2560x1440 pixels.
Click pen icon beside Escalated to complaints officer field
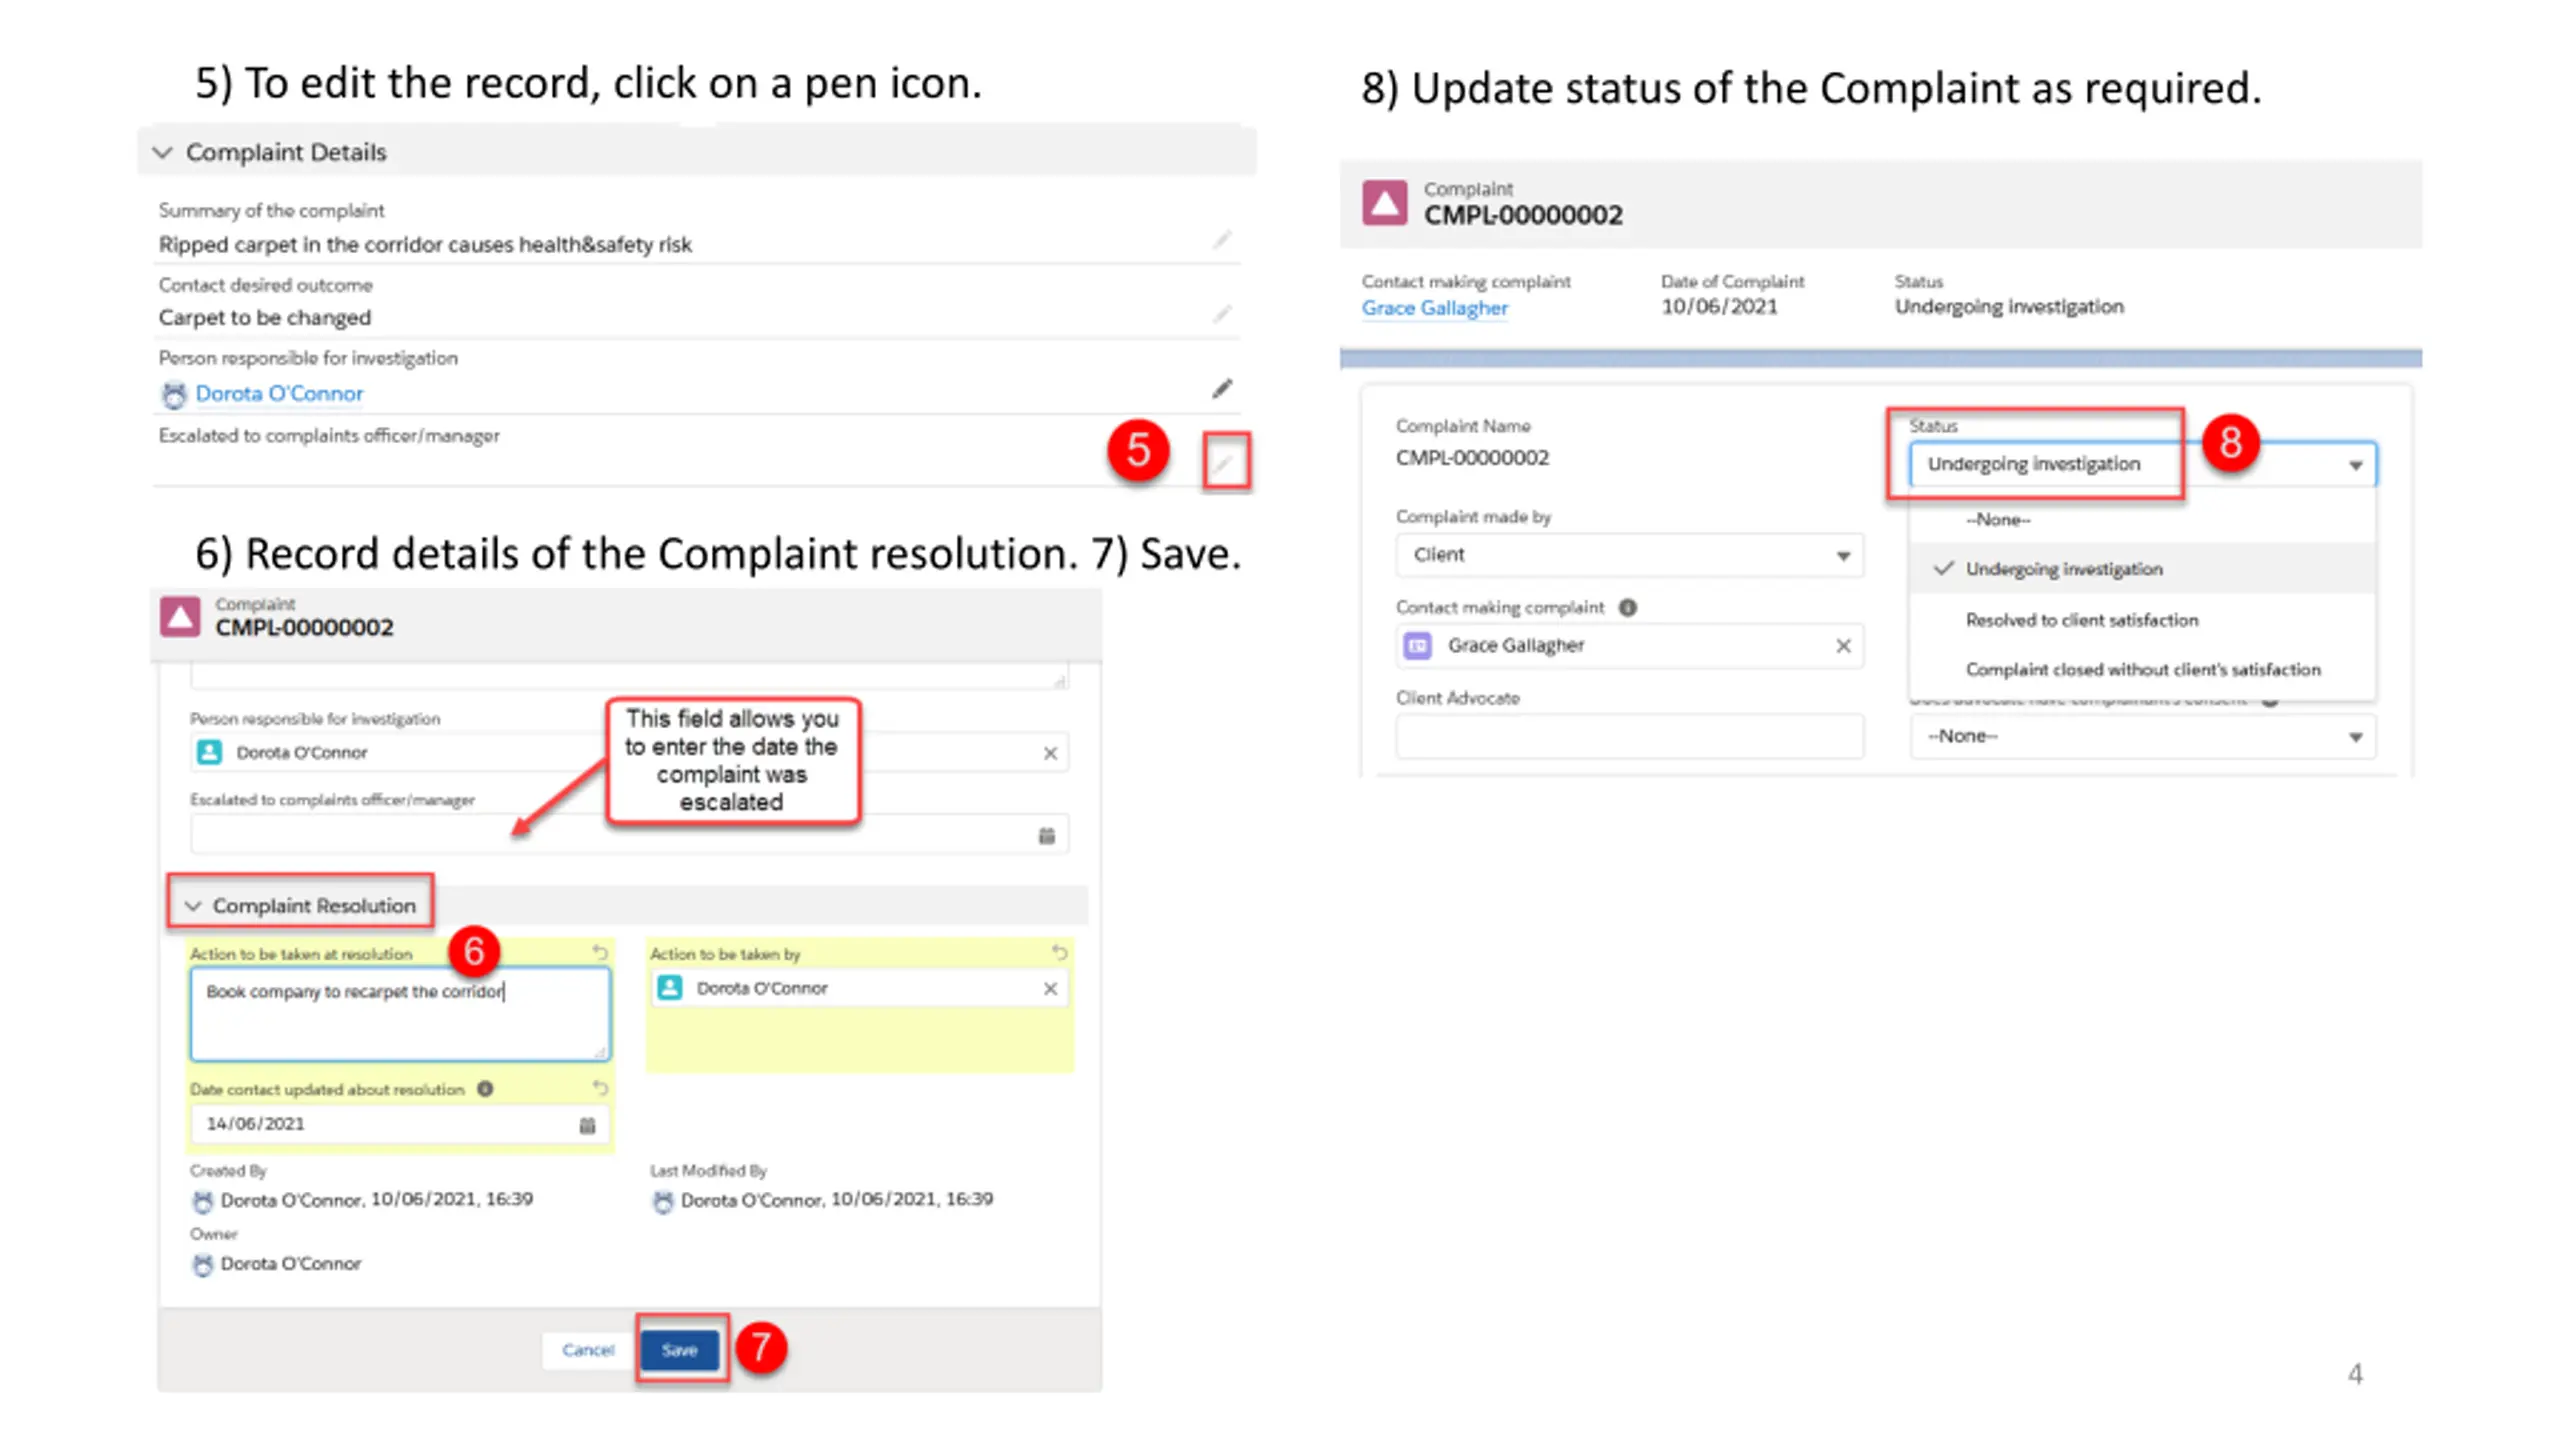1223,462
